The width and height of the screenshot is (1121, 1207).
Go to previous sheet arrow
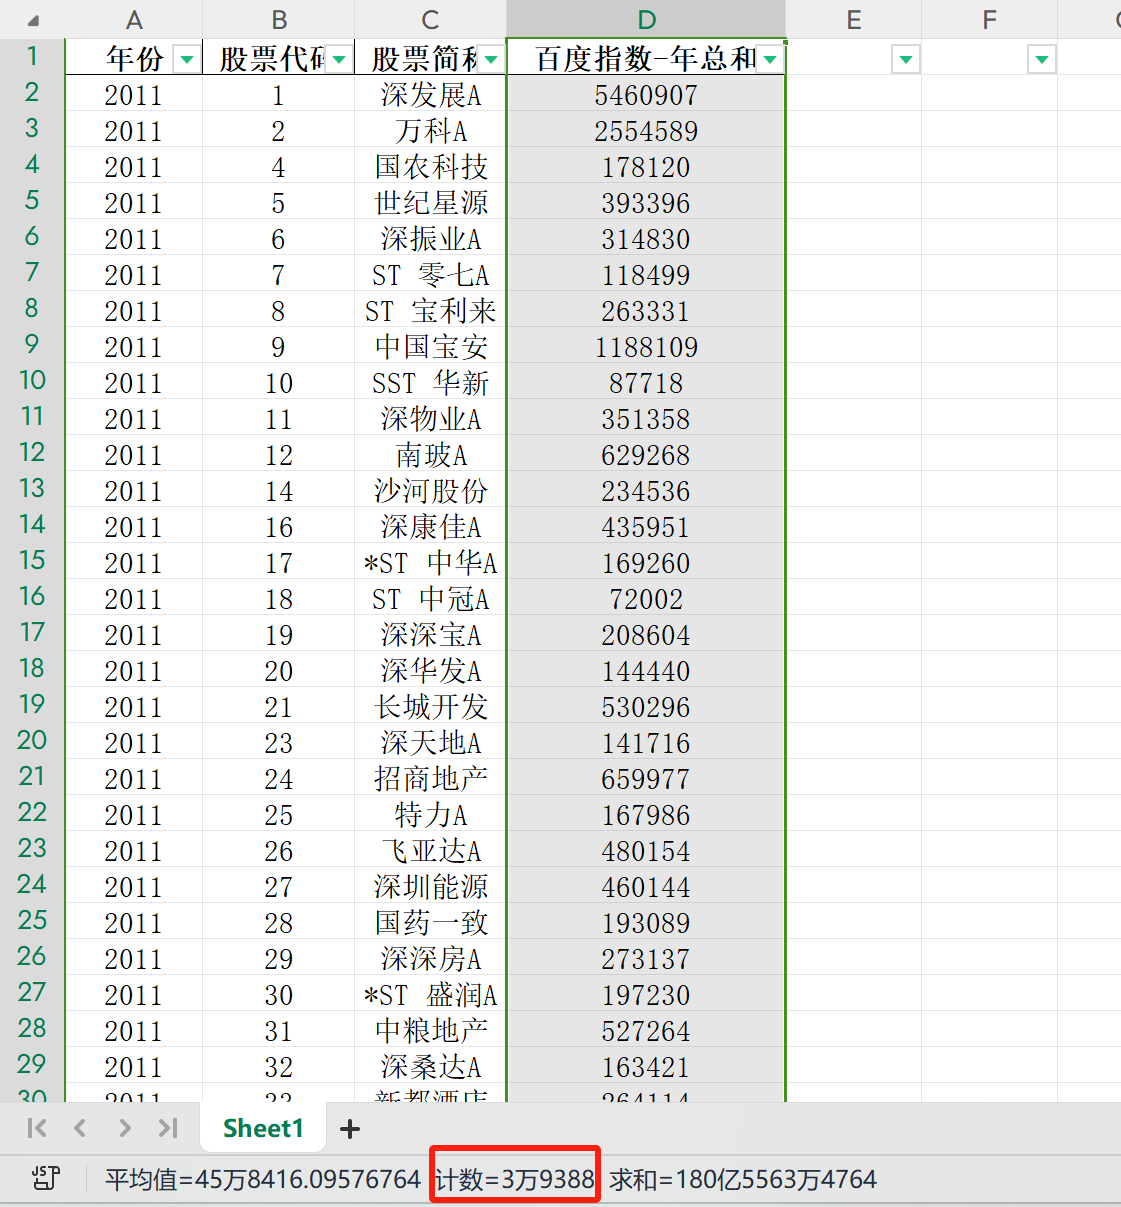pos(80,1128)
